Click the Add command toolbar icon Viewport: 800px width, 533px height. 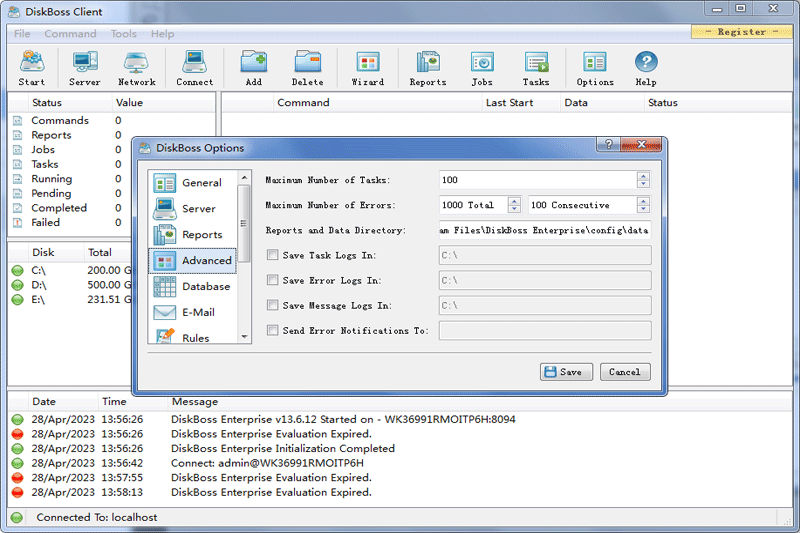[253, 68]
